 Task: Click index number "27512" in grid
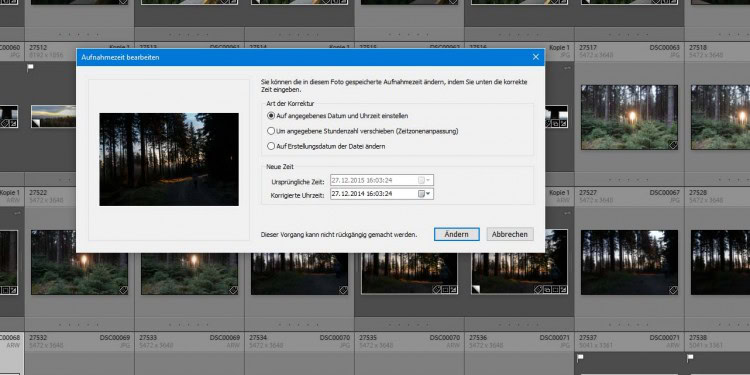[x=38, y=48]
